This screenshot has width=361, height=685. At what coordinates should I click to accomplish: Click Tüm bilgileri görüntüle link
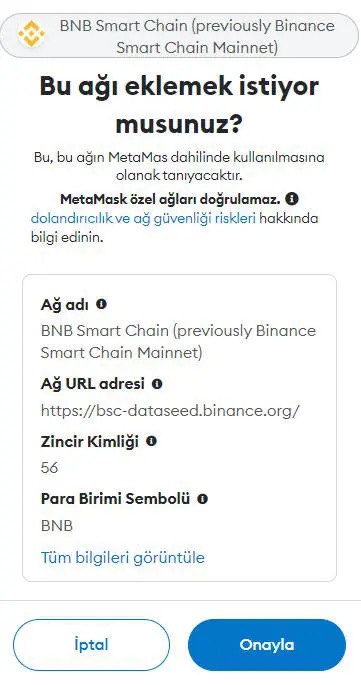point(122,557)
